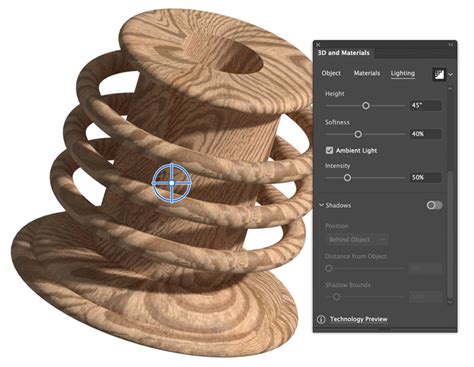Viewport: 474px width, 367px height.
Task: Switch to the Object tab
Action: 331,73
